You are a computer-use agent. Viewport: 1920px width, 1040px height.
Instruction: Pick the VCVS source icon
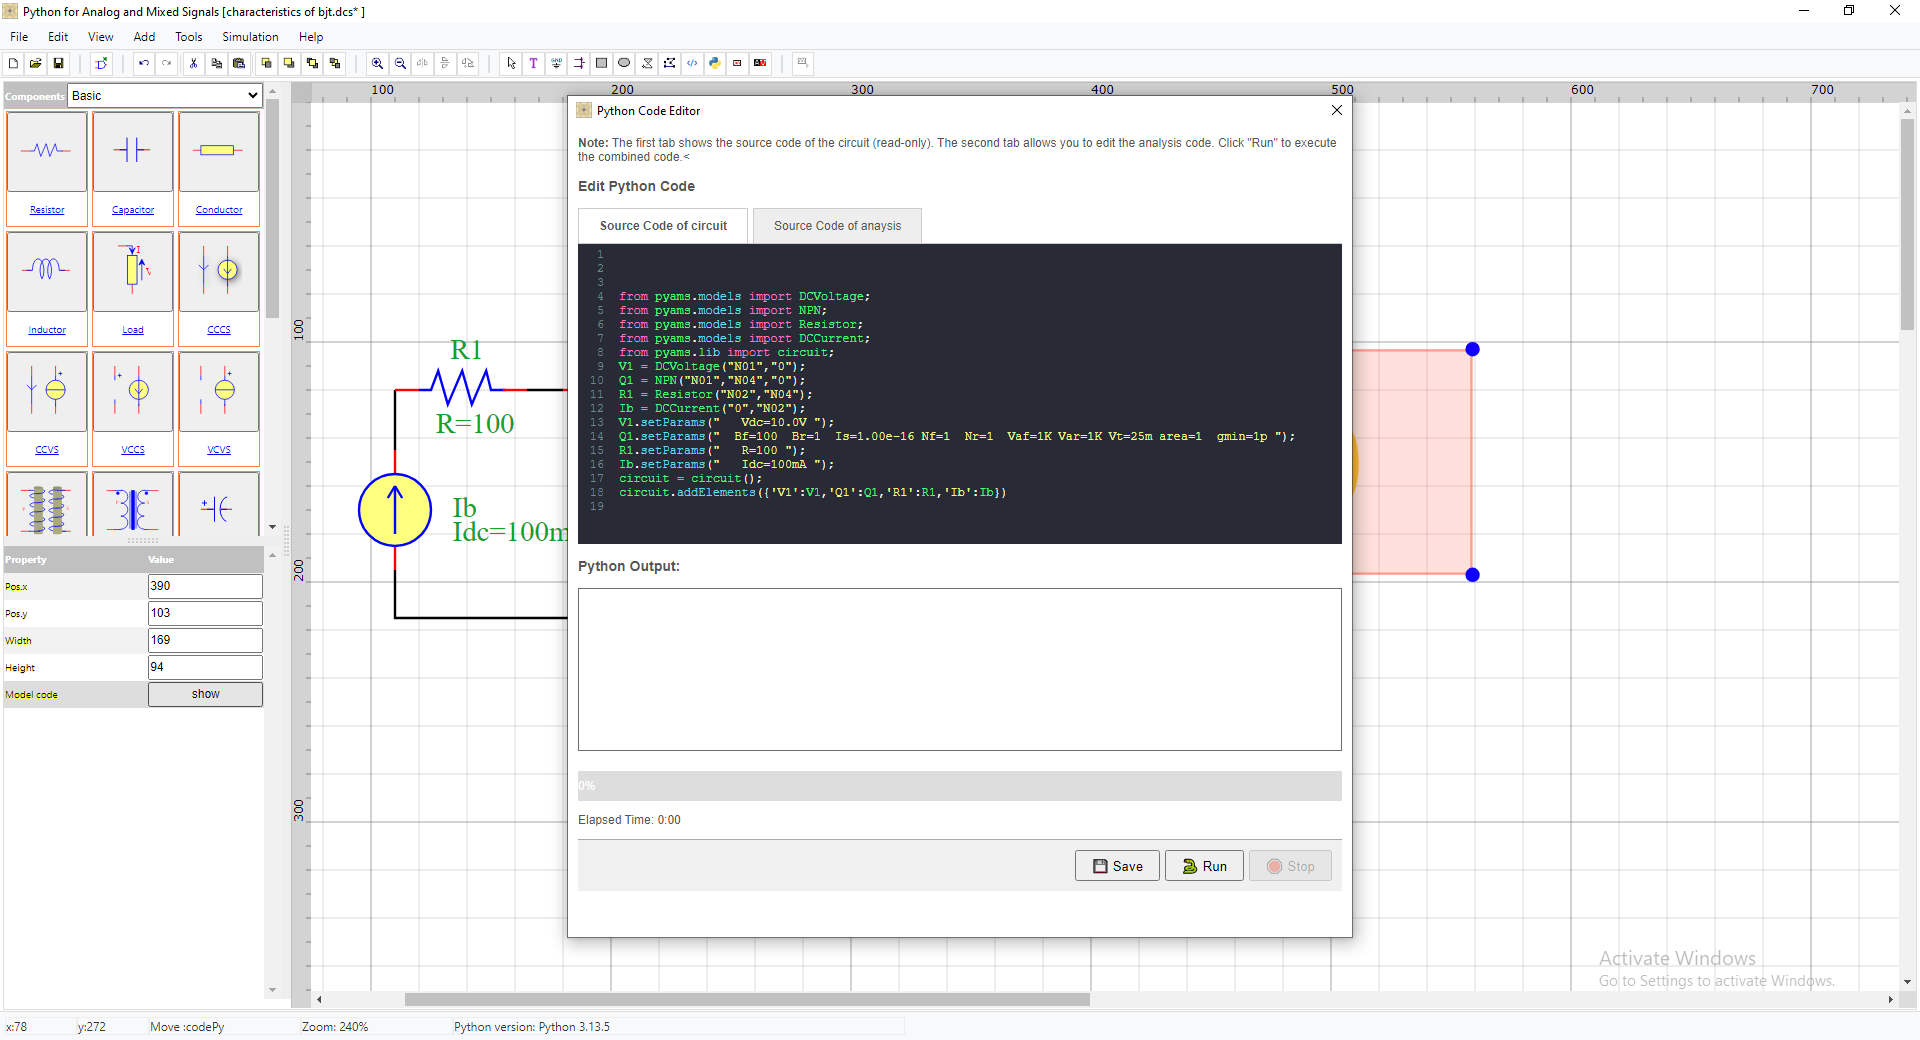(x=219, y=391)
